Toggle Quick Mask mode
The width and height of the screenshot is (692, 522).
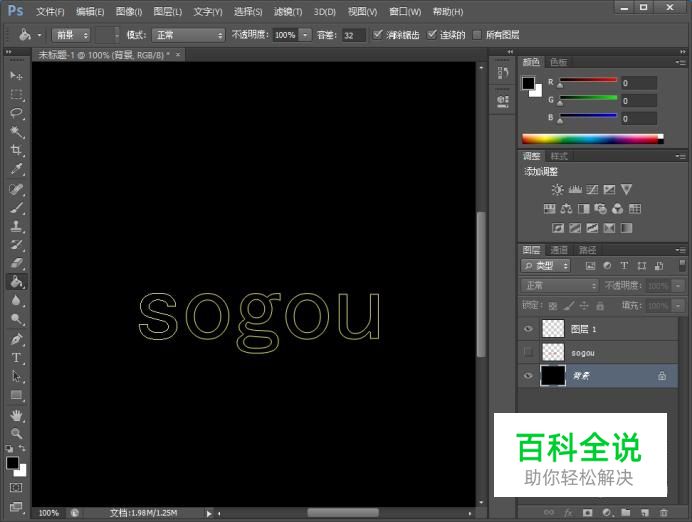(x=16, y=488)
